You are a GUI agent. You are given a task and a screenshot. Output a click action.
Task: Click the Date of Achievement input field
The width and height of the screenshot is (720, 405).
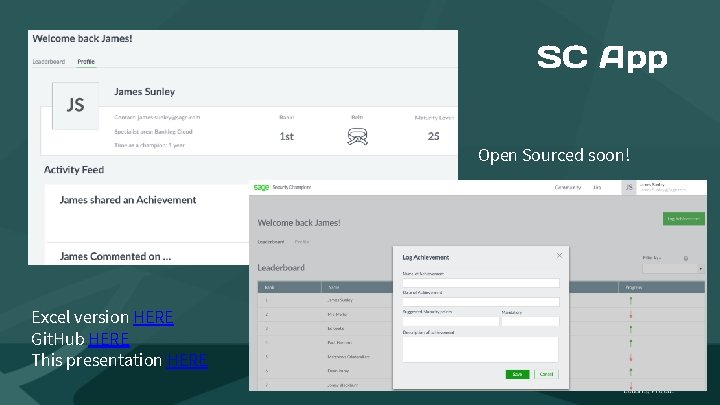pos(481,302)
